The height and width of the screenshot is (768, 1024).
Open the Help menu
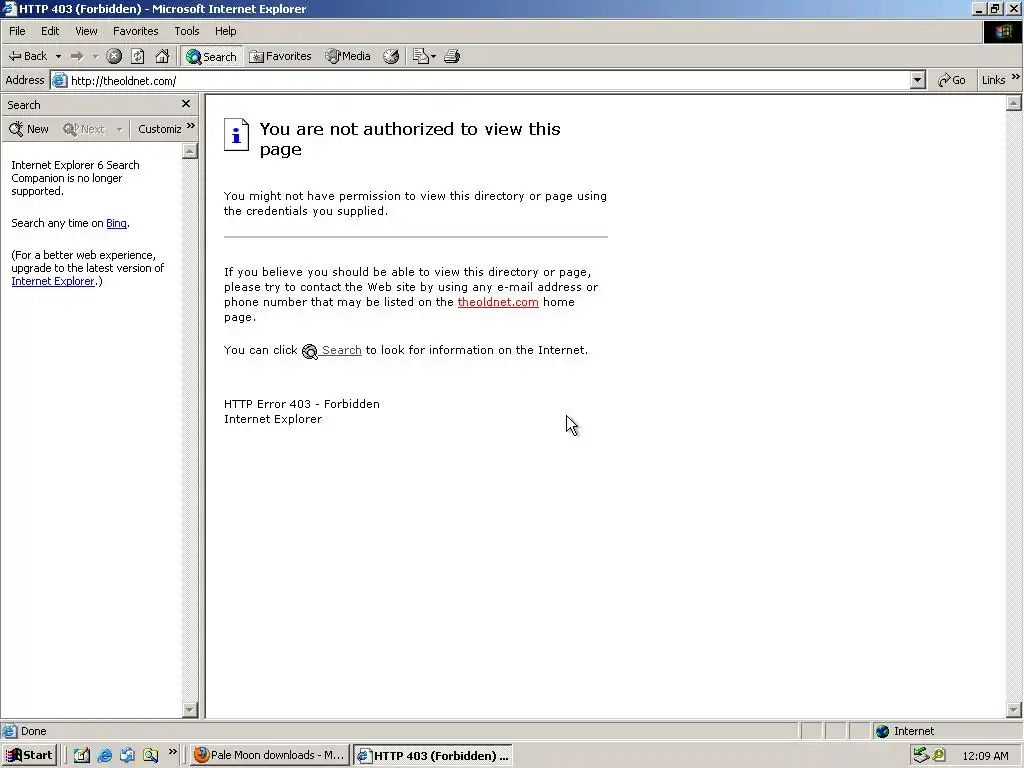click(x=225, y=31)
